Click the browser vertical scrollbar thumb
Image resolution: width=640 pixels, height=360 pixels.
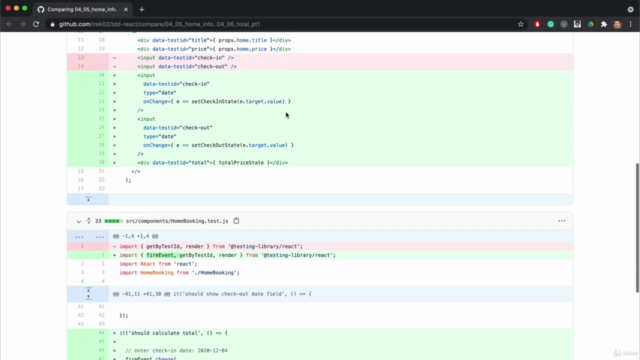pos(637,228)
